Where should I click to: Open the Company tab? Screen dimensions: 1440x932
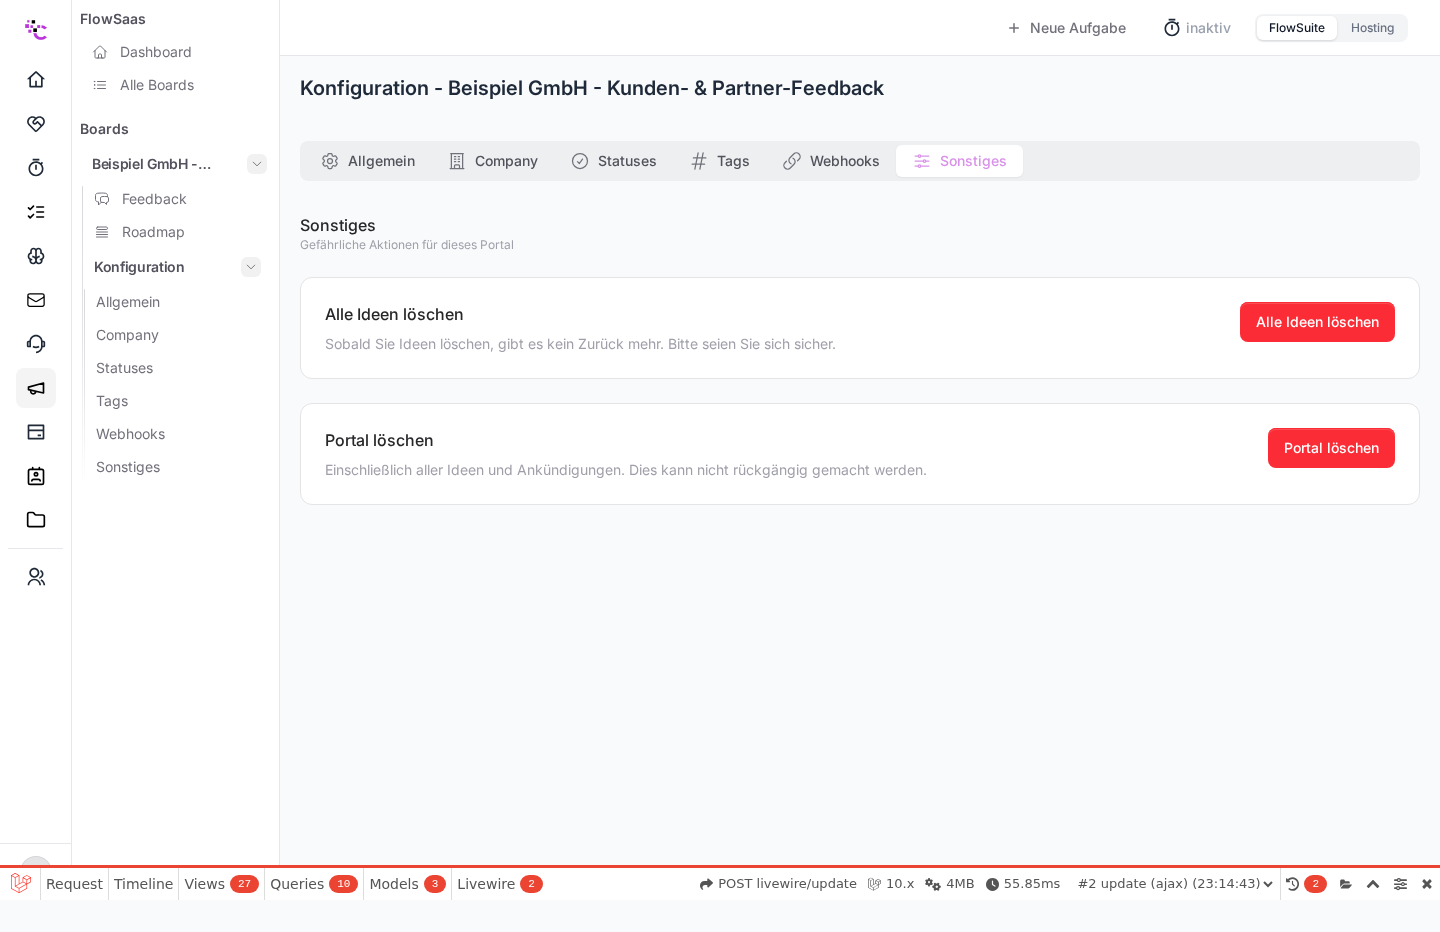coord(493,161)
